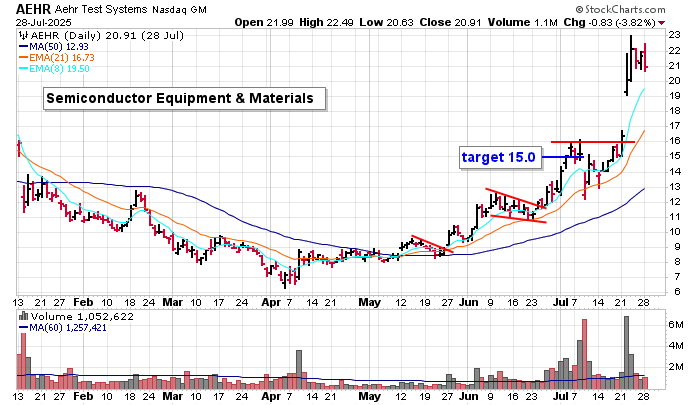Viewport: 700px width, 405px height.
Task: Click the Chg -0.83 (-3.82%) value
Action: 609,22
